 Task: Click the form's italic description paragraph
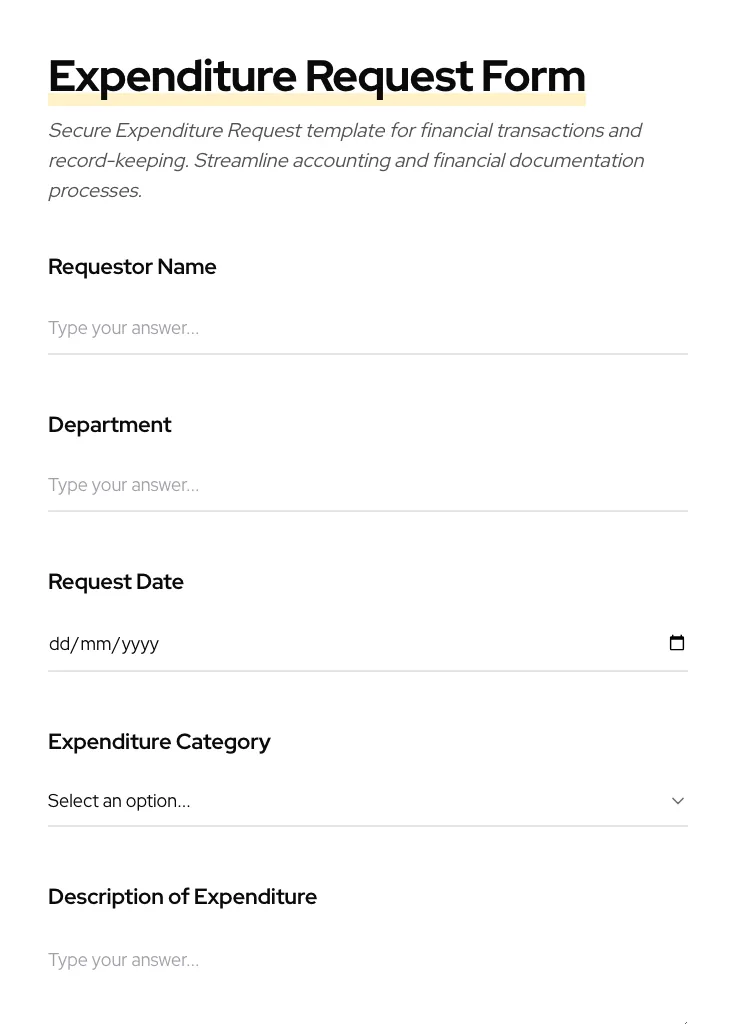pos(346,160)
